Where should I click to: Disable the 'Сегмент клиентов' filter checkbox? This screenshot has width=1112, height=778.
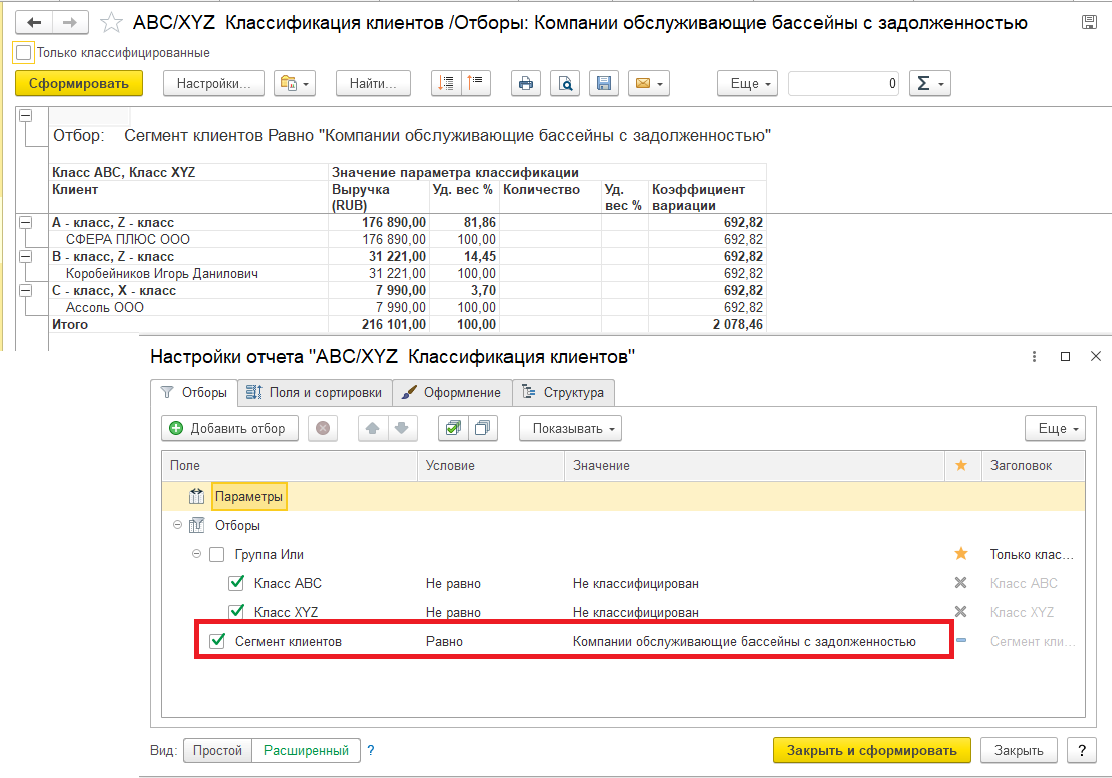[x=217, y=641]
